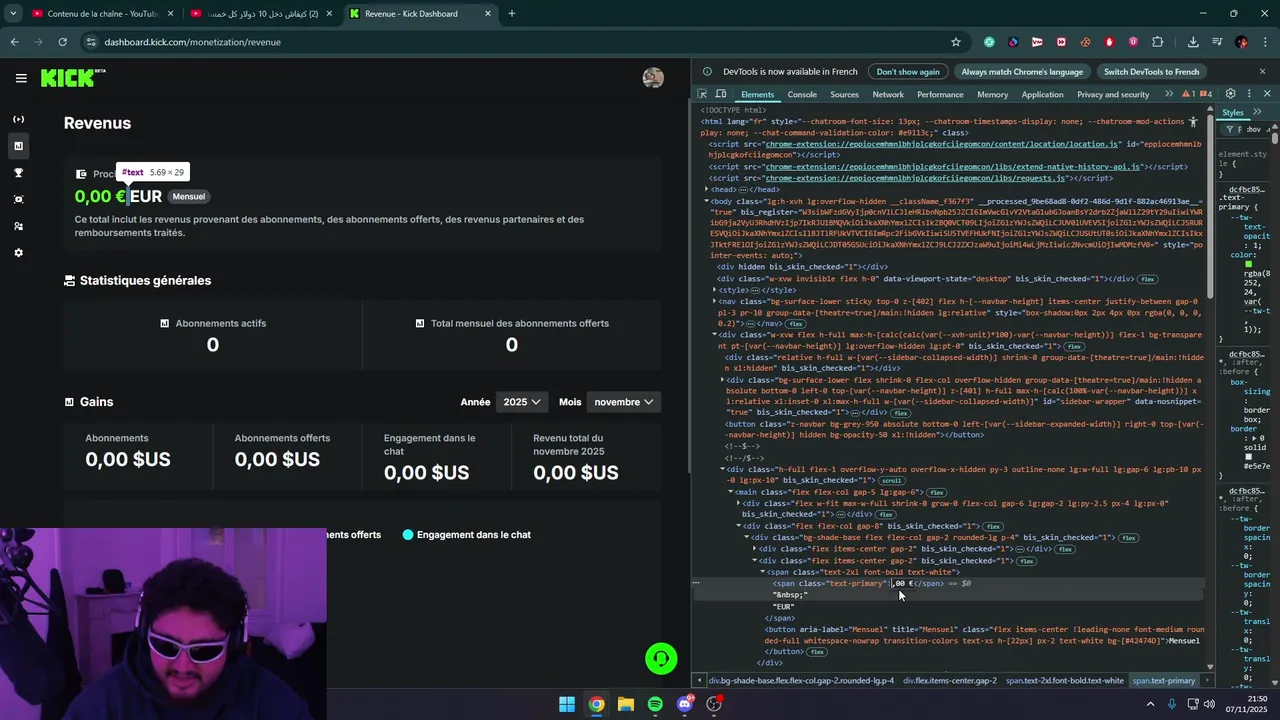
Task: Switch to the YouTube Contenu de la chaîne tab
Action: [x=102, y=14]
